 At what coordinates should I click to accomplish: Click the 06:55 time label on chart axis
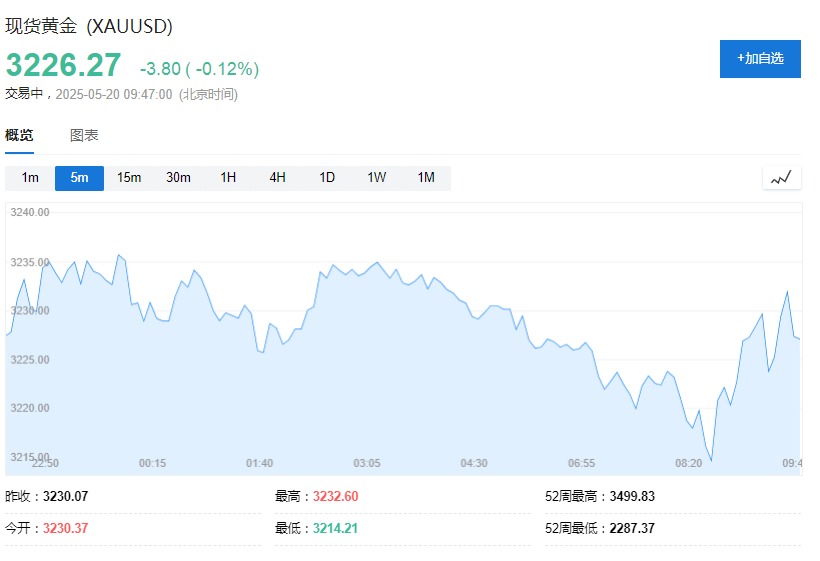click(581, 463)
